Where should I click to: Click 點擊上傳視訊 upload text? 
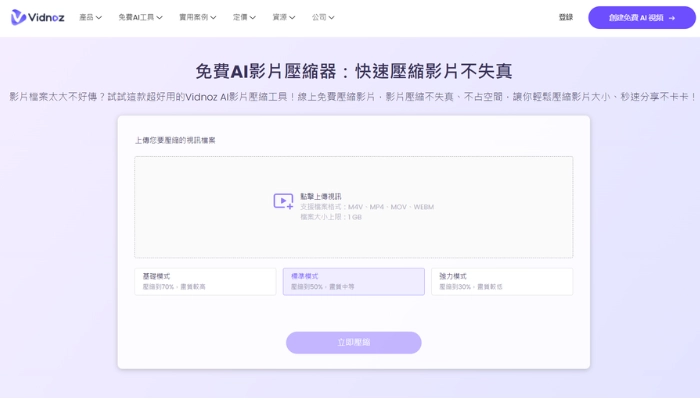(321, 196)
